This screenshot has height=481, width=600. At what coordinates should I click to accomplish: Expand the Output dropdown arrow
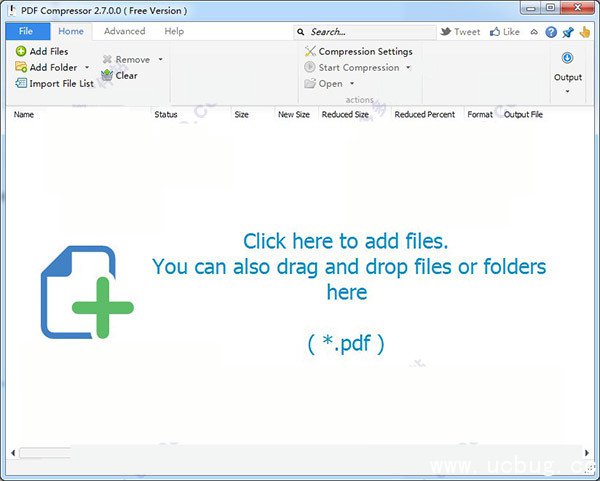pyautogui.click(x=567, y=91)
